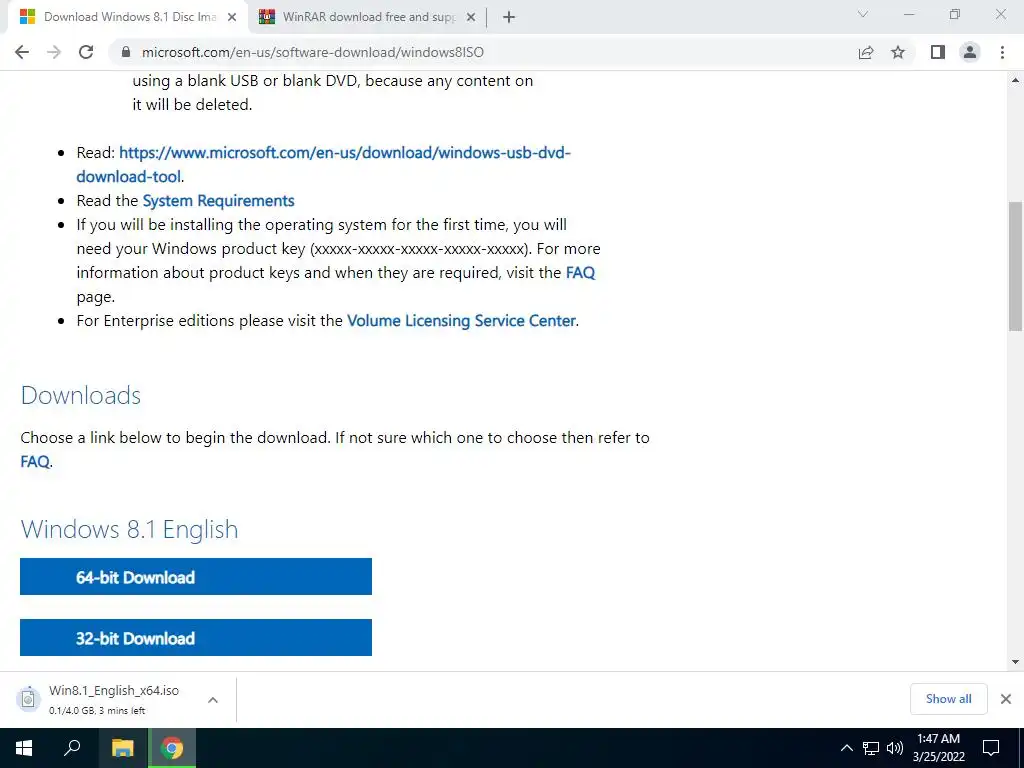This screenshot has width=1024, height=768.
Task: Open the FAQ link under Downloads
Action: (35, 462)
